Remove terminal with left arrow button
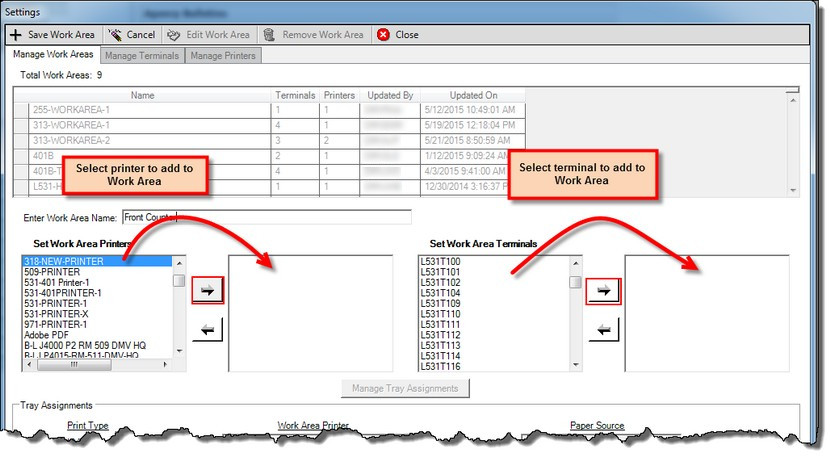The image size is (831, 462). click(x=603, y=330)
